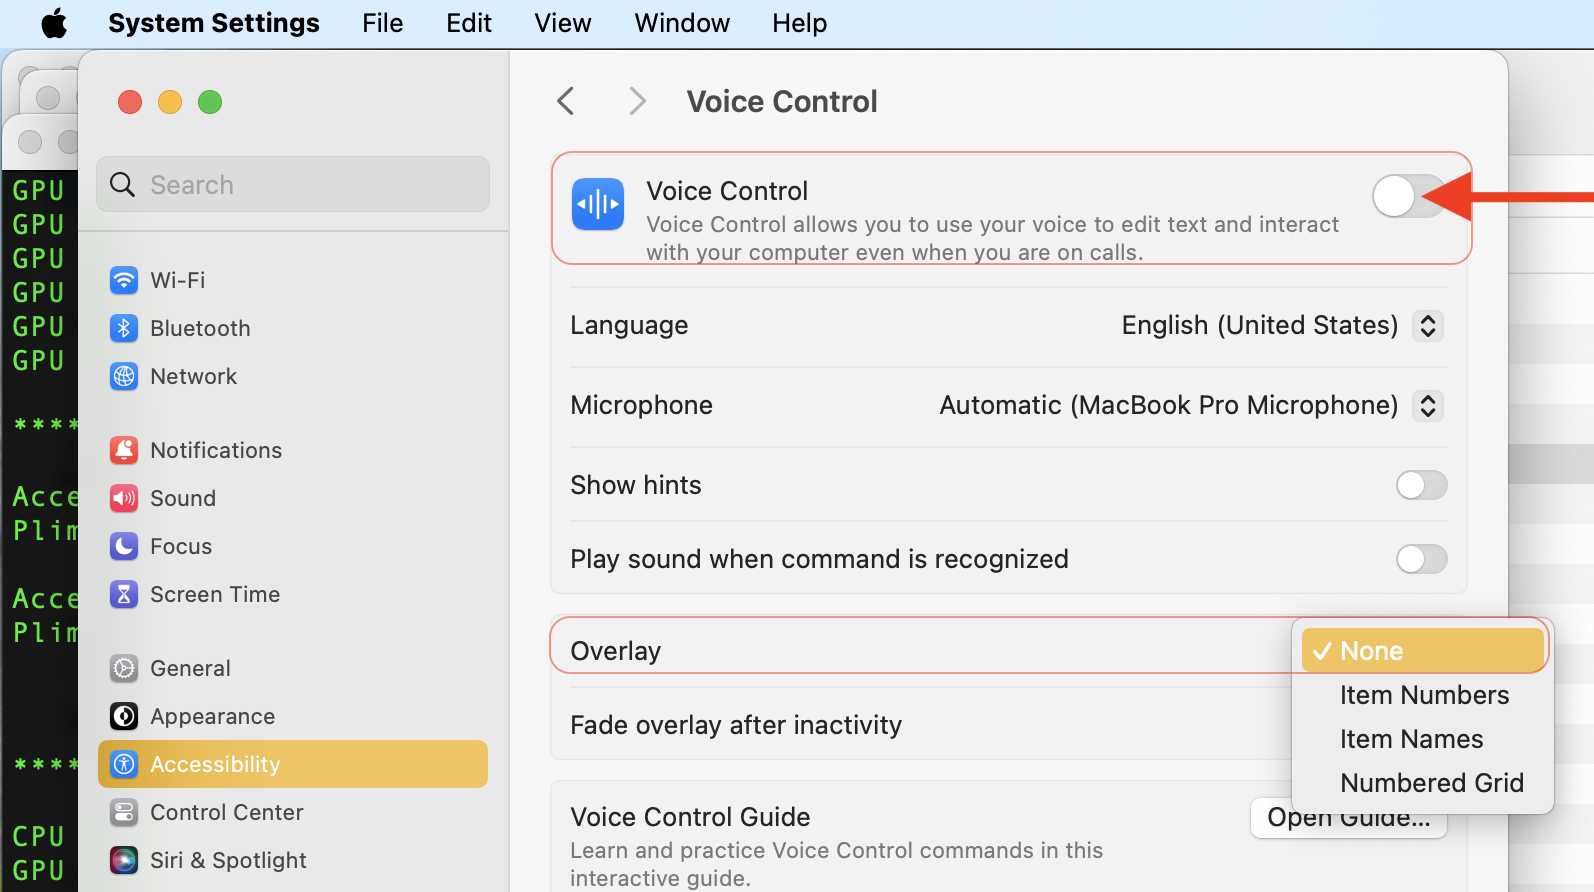
Task: Open Network settings
Action: (x=193, y=376)
